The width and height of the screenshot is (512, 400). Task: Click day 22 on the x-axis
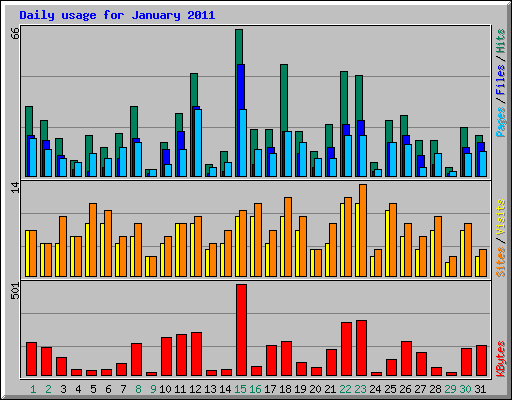[x=345, y=389]
